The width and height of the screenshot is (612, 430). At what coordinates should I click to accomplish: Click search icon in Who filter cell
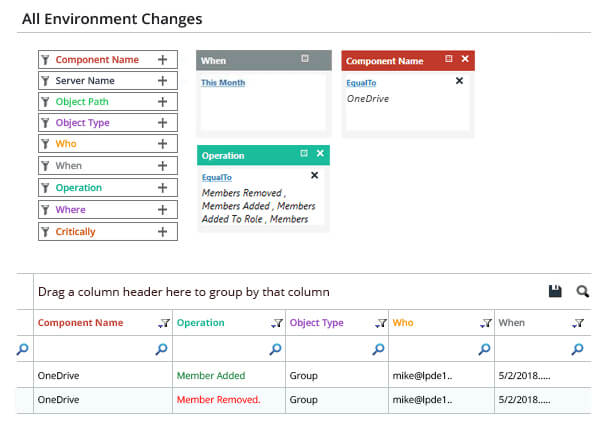tap(484, 349)
